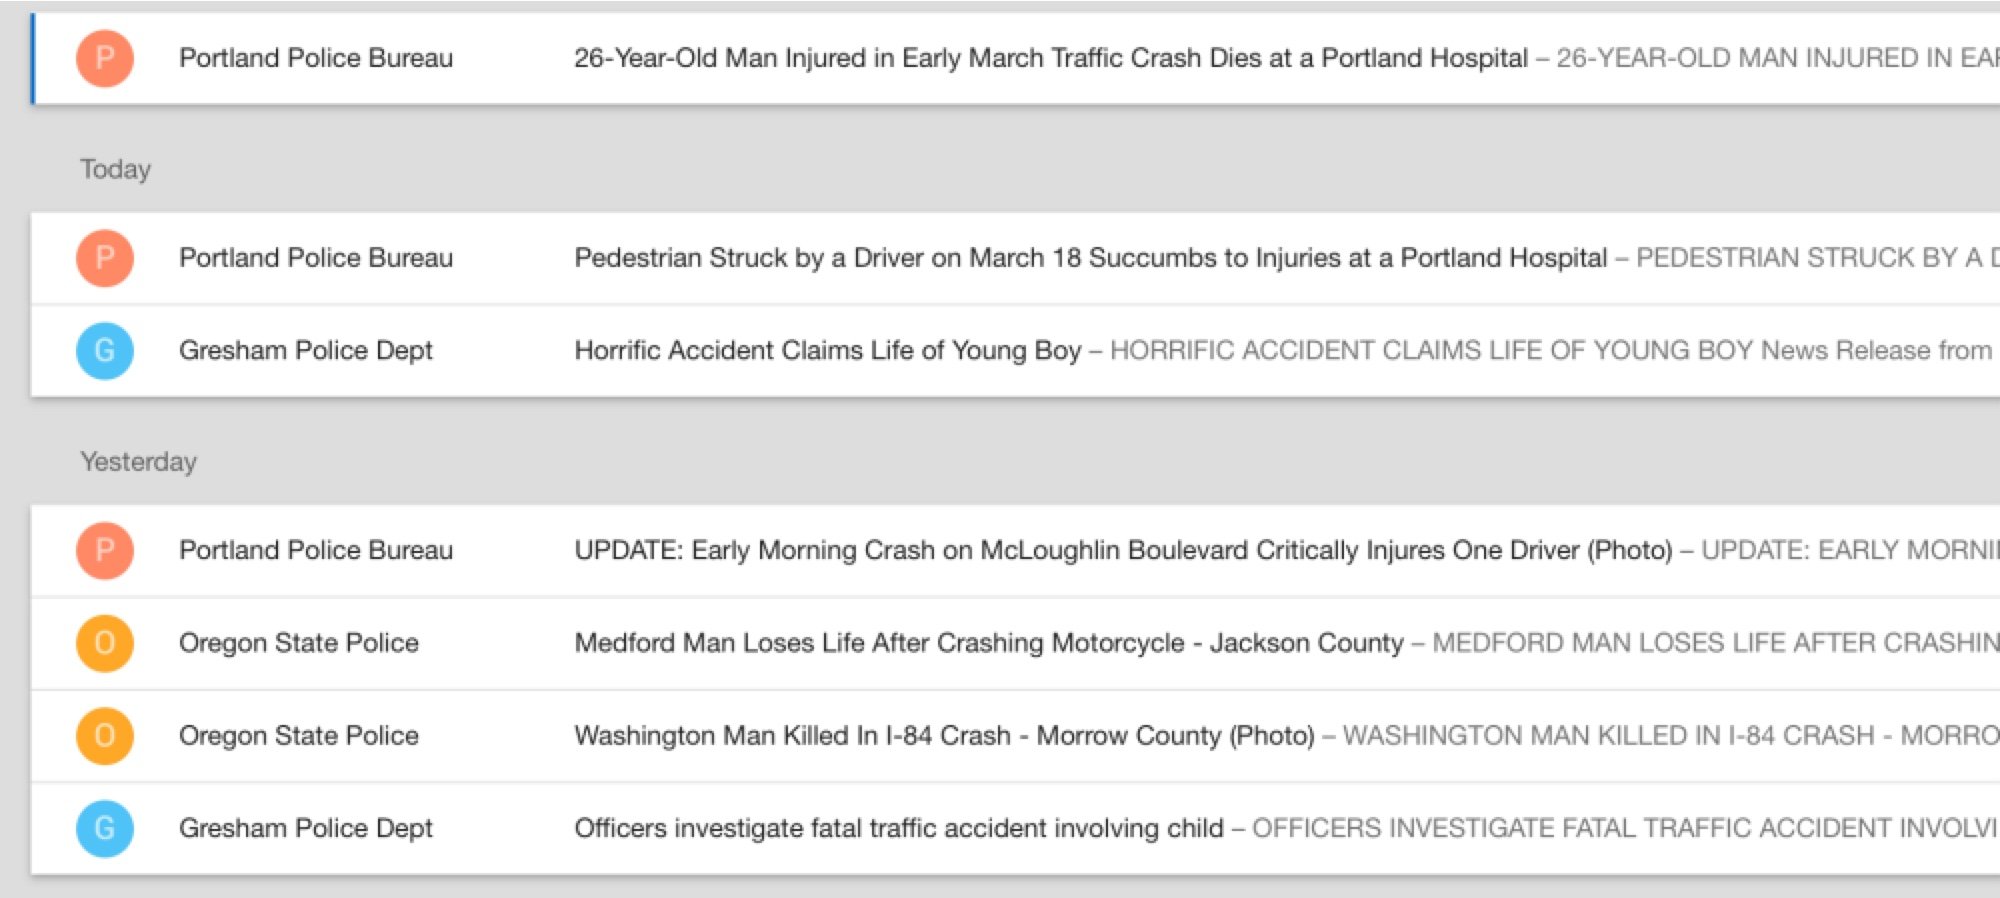Viewport: 2000px width, 898px height.
Task: Click the Today section header
Action: (x=116, y=169)
